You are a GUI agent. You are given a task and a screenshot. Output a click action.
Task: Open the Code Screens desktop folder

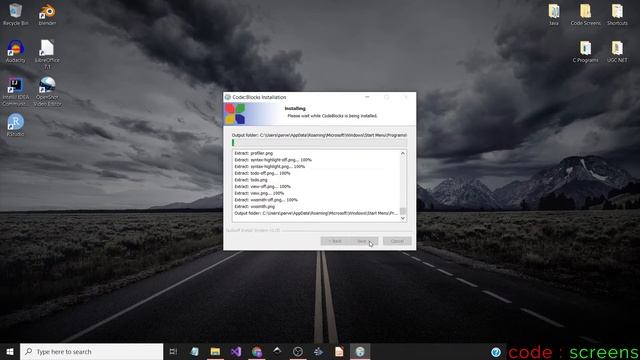(586, 14)
